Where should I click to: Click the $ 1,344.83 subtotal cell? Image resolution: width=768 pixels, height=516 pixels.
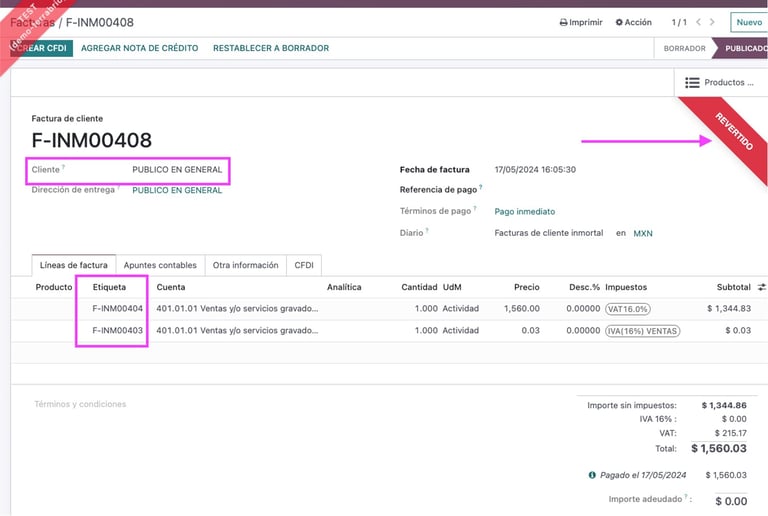click(x=729, y=308)
